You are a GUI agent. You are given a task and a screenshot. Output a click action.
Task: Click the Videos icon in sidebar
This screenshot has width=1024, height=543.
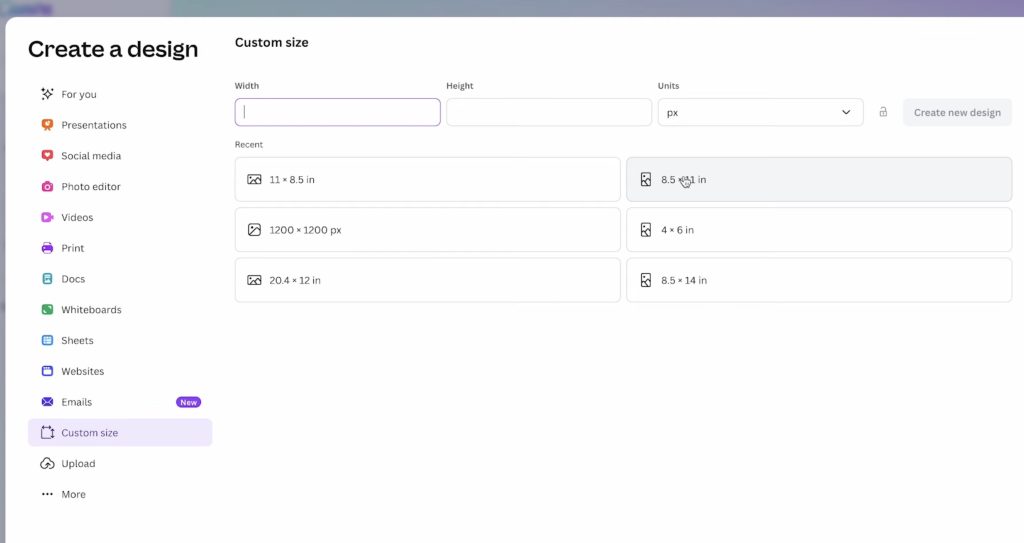(x=47, y=217)
